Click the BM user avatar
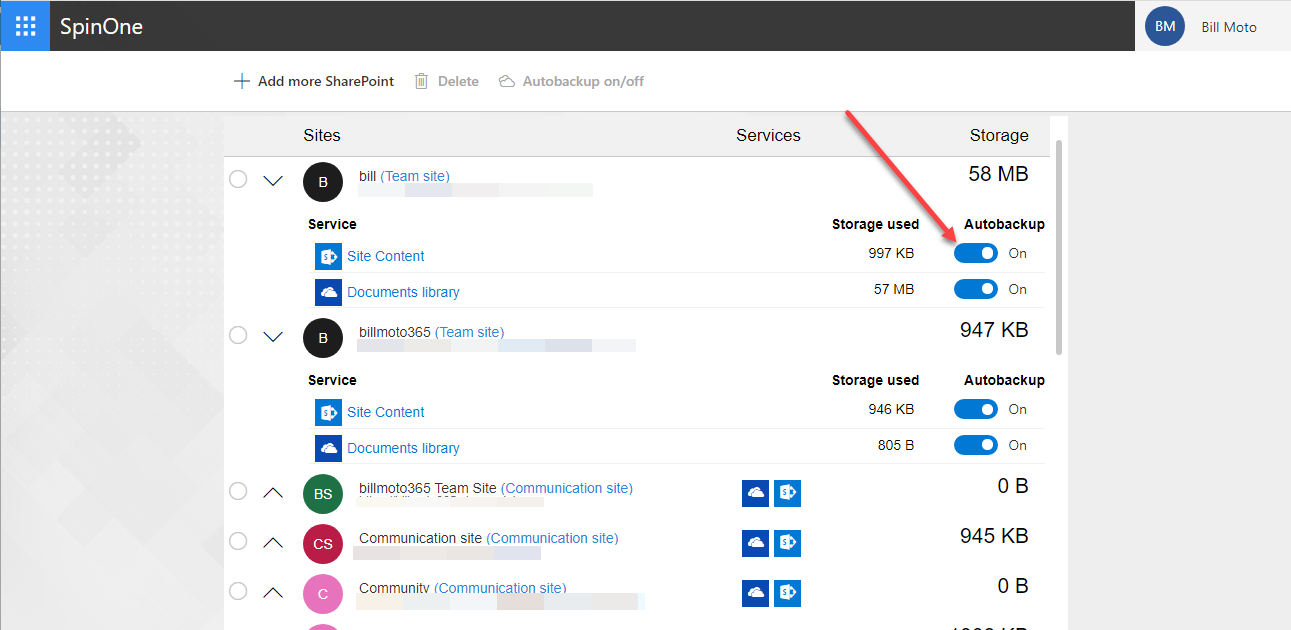Viewport: 1291px width, 630px height. pyautogui.click(x=1165, y=26)
